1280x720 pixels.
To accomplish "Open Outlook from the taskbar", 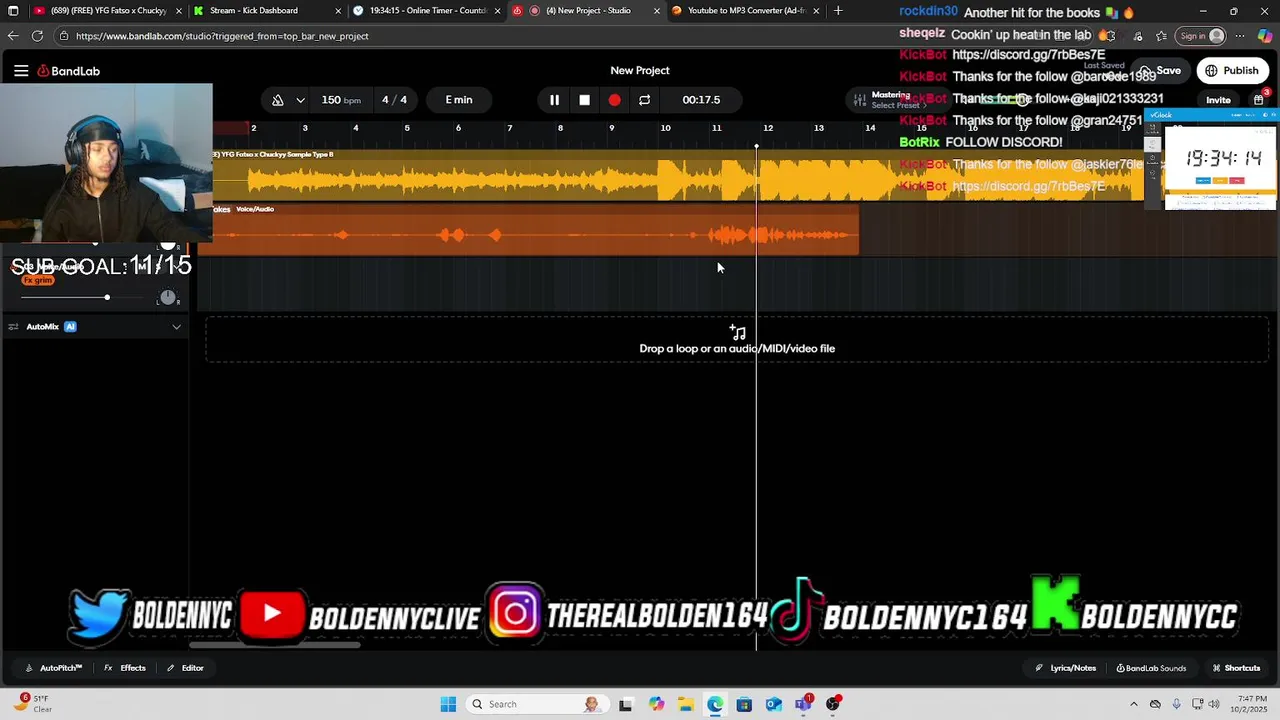I will tap(773, 704).
